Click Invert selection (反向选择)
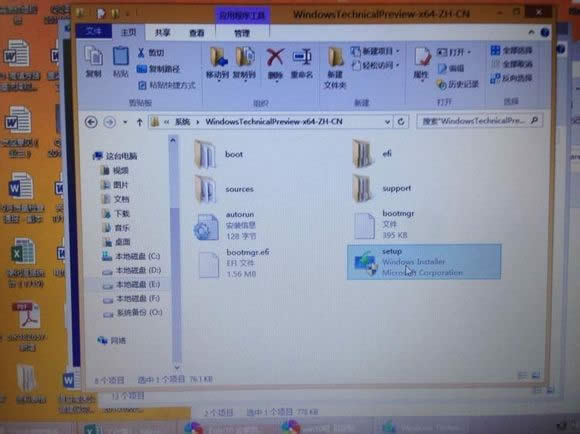This screenshot has width=580, height=434. pyautogui.click(x=511, y=78)
